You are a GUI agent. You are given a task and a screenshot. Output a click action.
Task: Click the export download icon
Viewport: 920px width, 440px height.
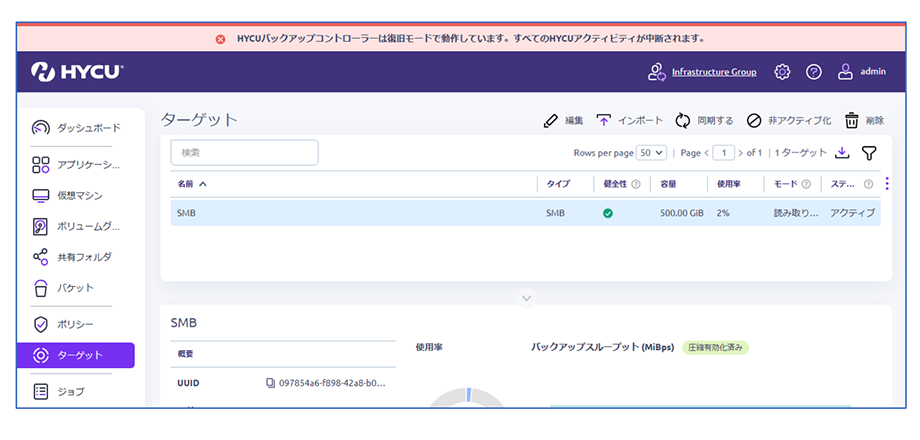click(x=842, y=153)
